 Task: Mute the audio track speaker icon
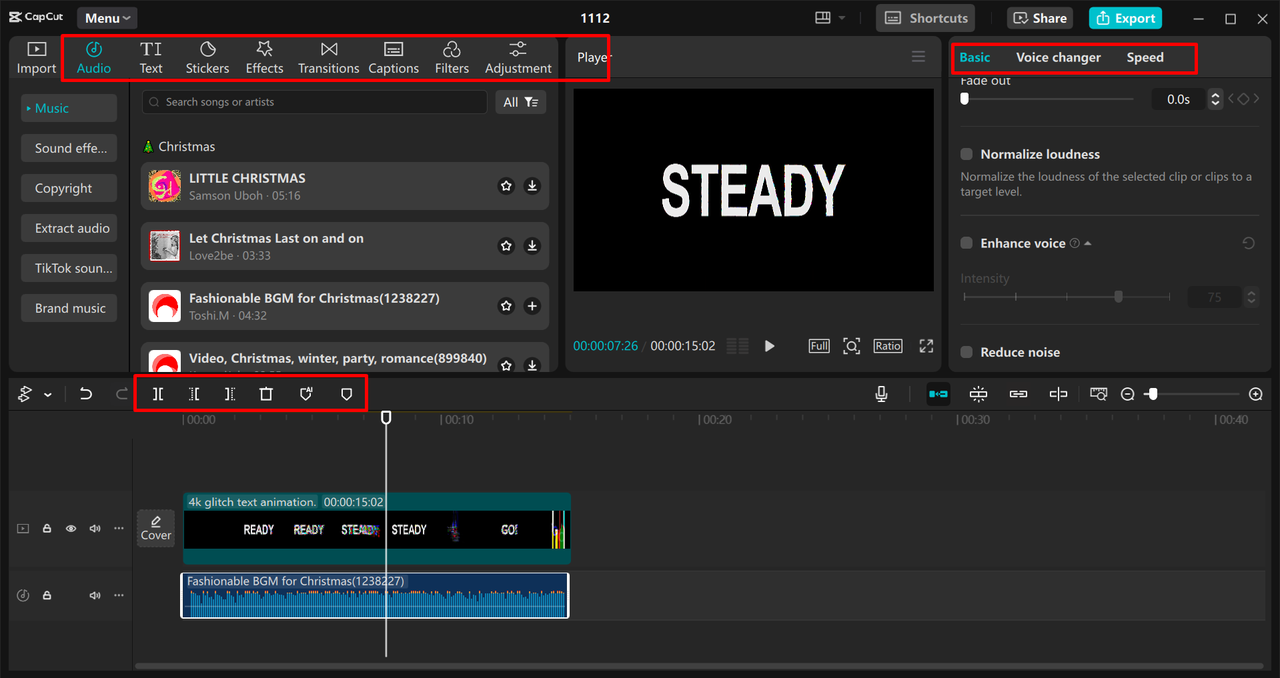95,595
